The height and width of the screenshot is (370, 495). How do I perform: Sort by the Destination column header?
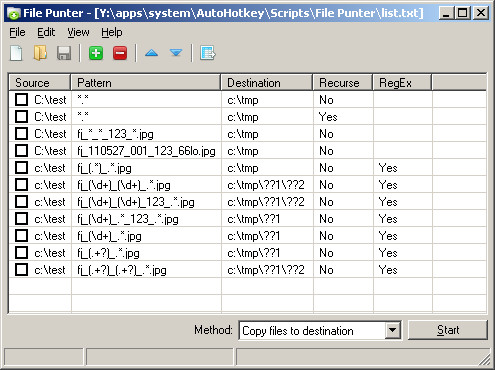coord(267,83)
